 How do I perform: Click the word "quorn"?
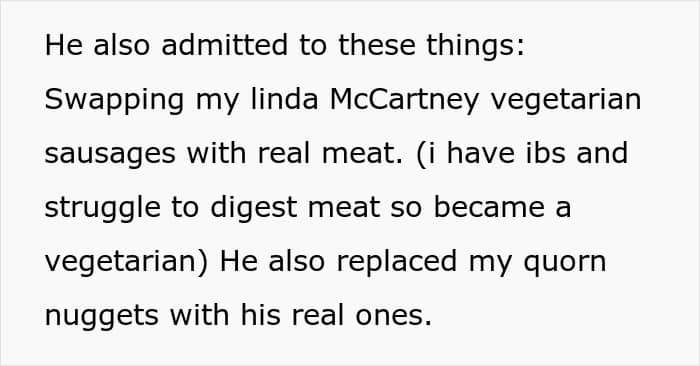[565, 264]
